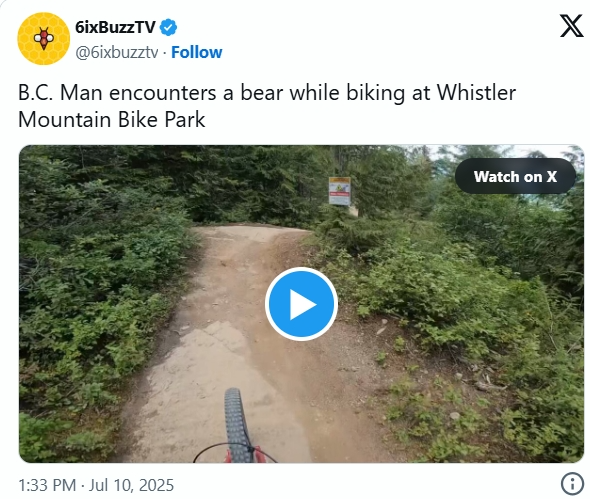Open the 6ixBuzzTV bee profile avatar
The height and width of the screenshot is (499, 590).
tap(44, 39)
